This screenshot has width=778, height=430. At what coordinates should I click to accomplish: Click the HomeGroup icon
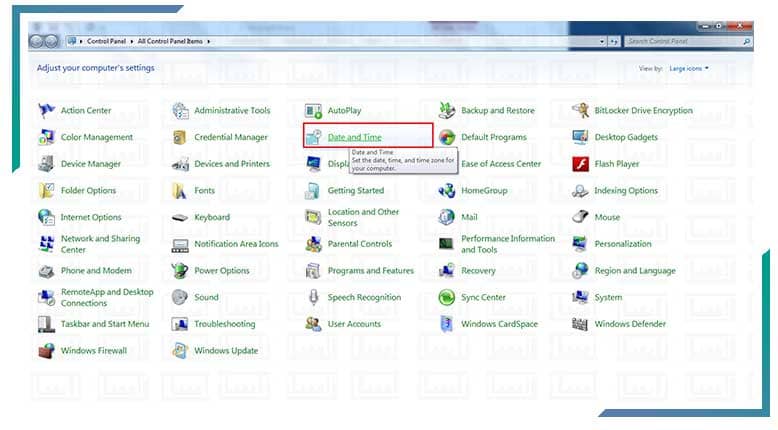(x=447, y=191)
